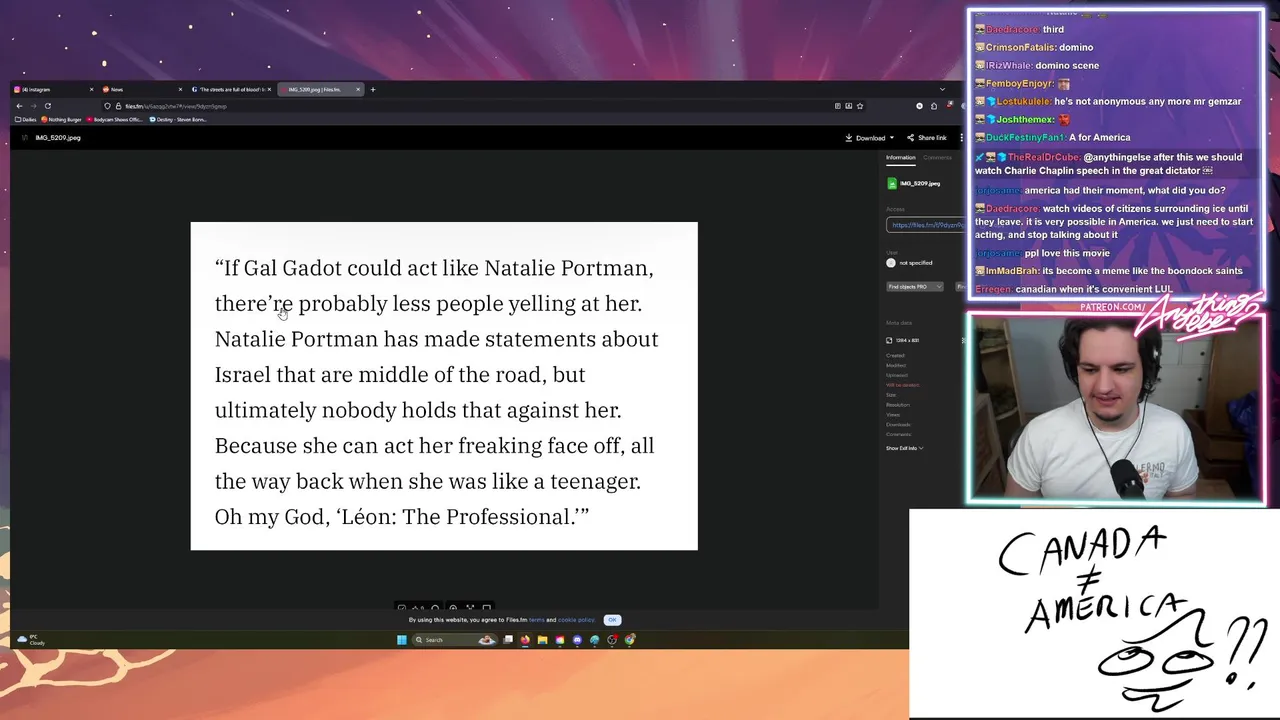Image resolution: width=1280 pixels, height=720 pixels.
Task: Open Task View in taskbar
Action: tap(508, 640)
